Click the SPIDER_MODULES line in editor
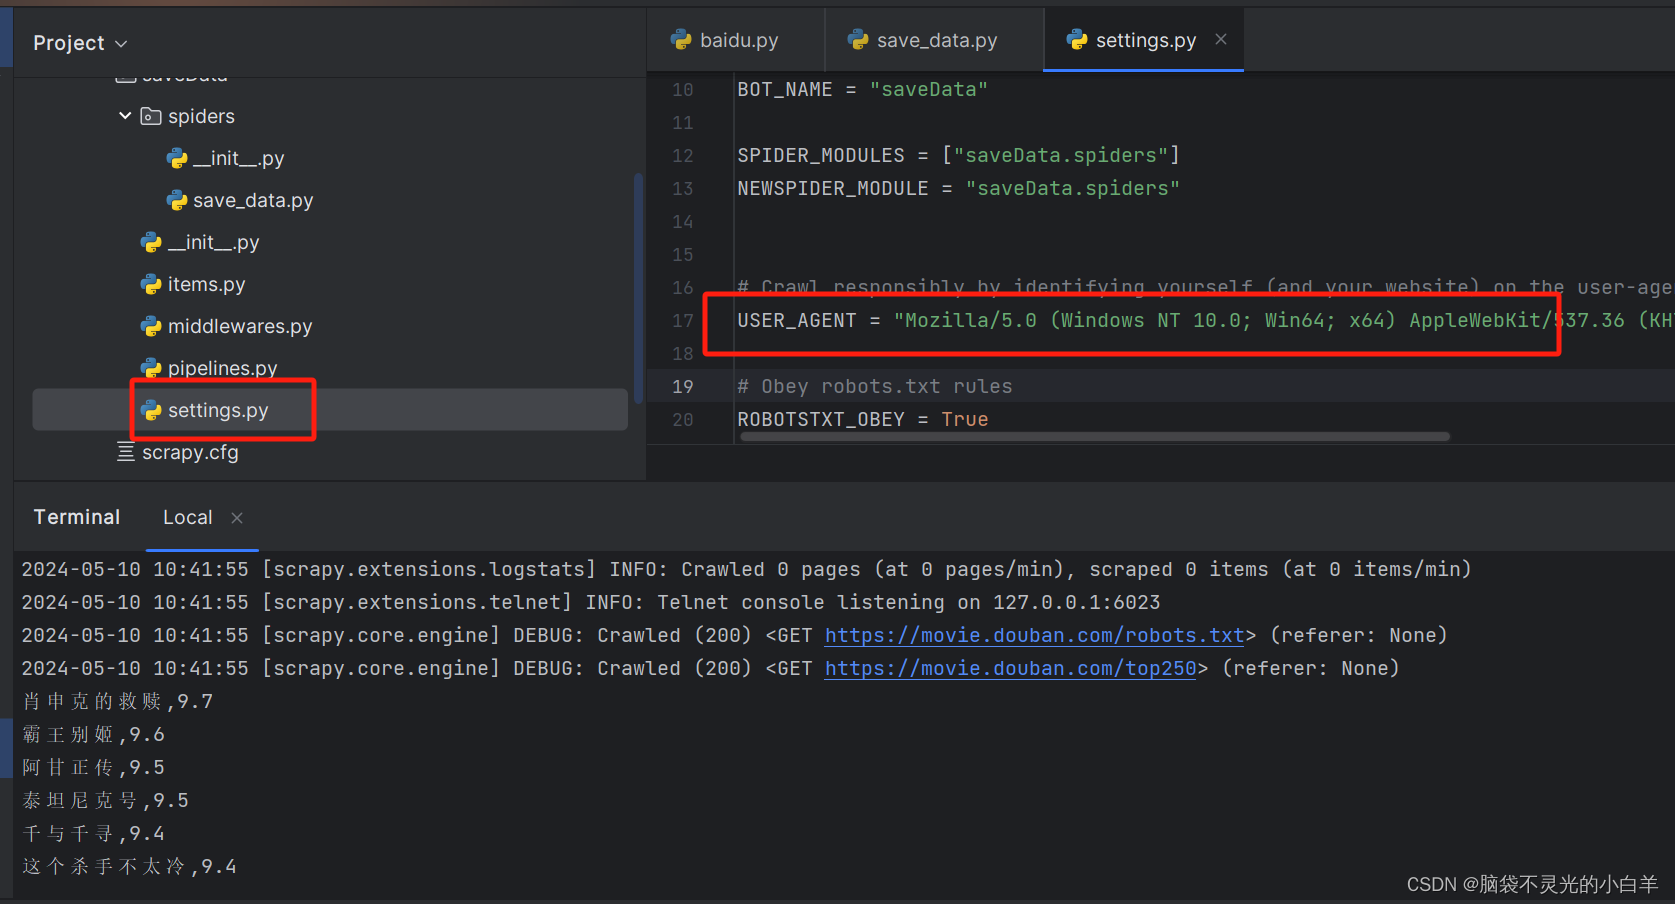Viewport: 1675px width, 904px height. (x=958, y=155)
